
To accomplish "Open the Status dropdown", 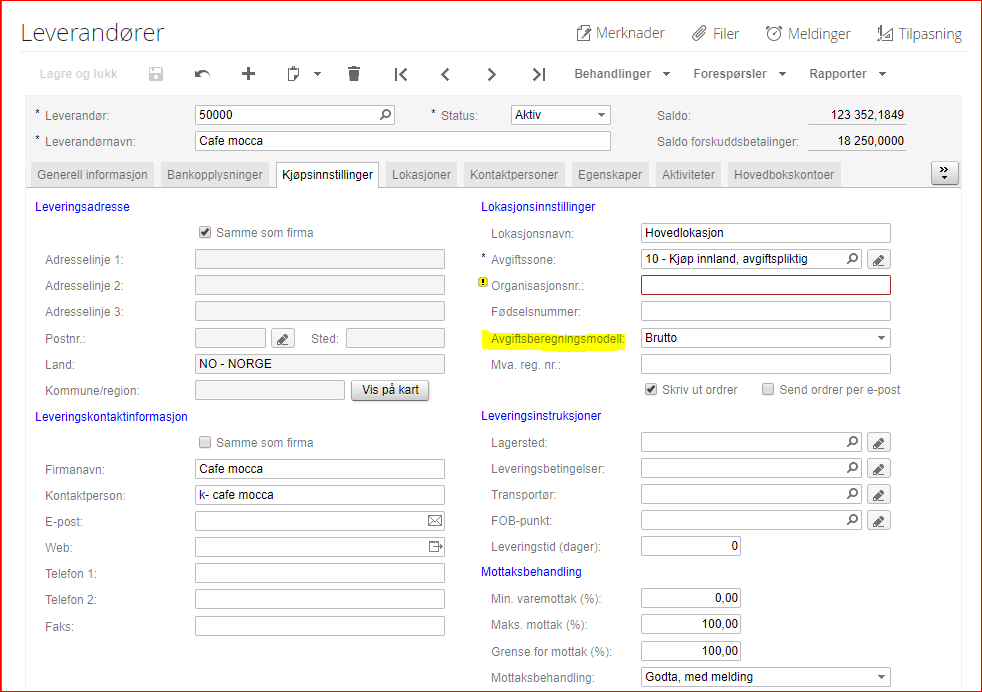I will coord(601,115).
